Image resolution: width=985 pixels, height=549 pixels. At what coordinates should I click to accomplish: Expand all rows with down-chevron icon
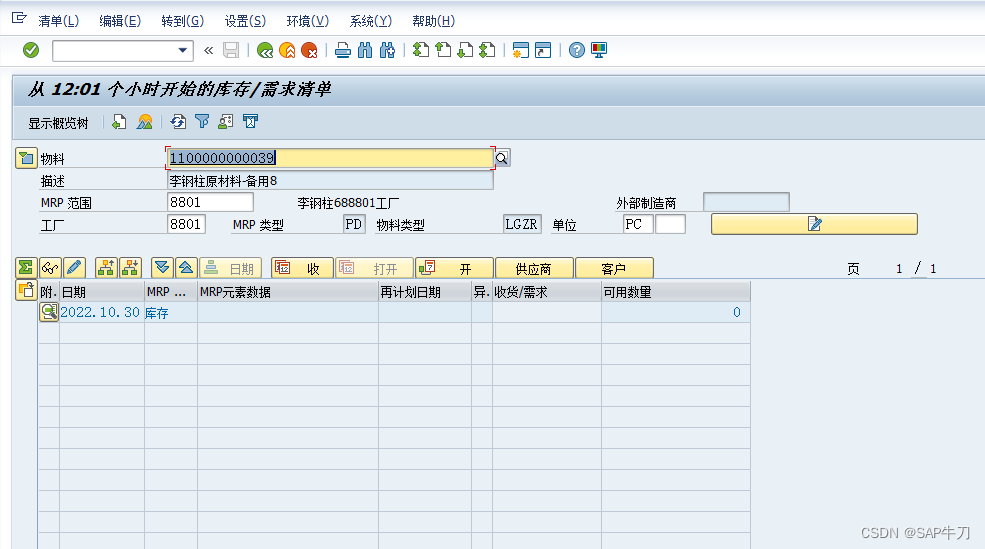[x=162, y=268]
